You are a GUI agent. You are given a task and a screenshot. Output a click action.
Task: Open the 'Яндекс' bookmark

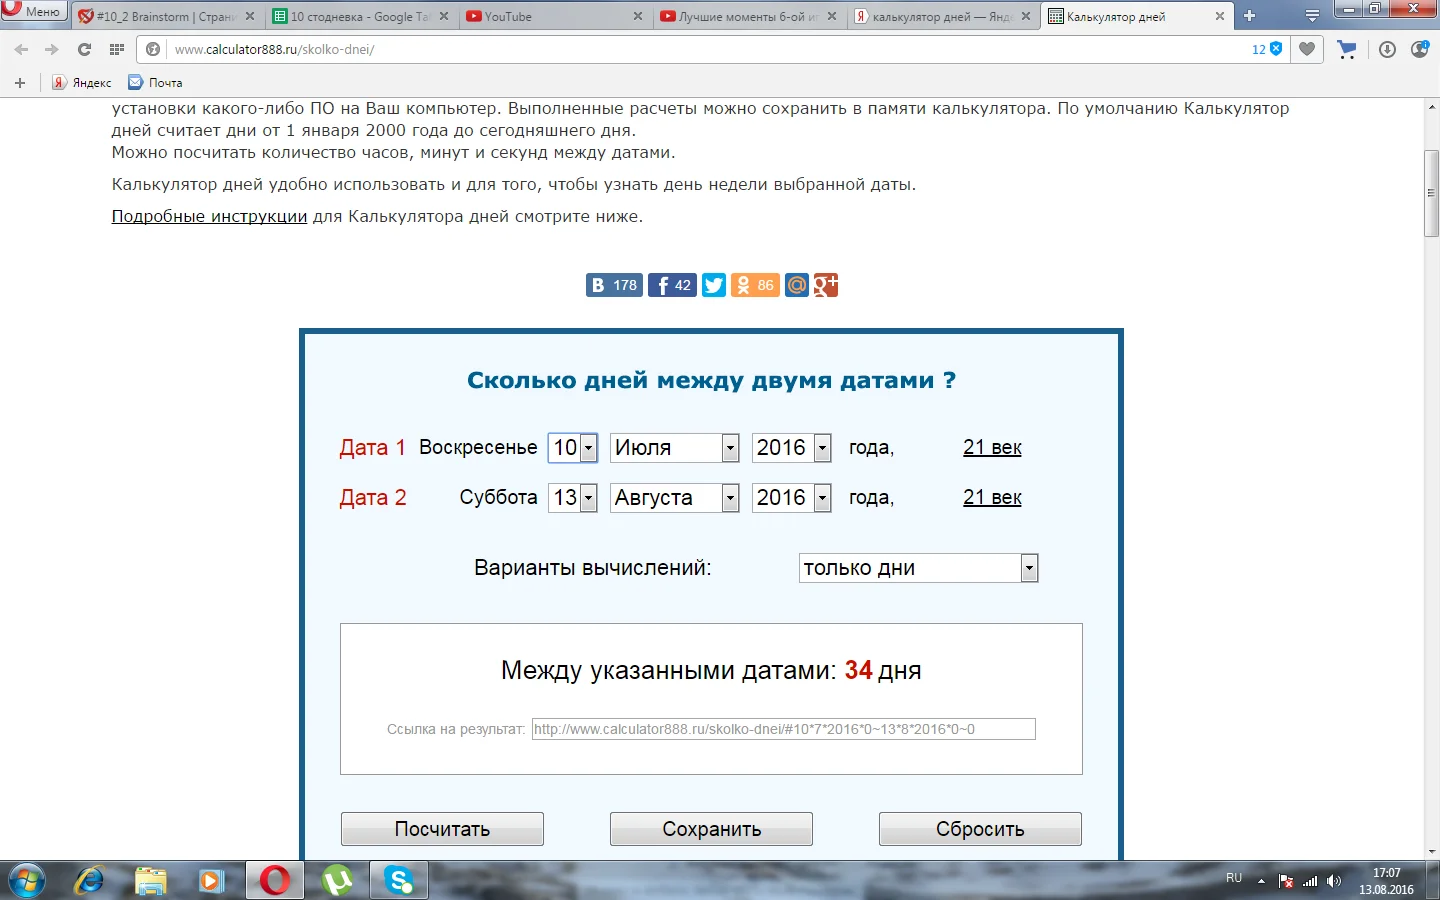coord(82,82)
